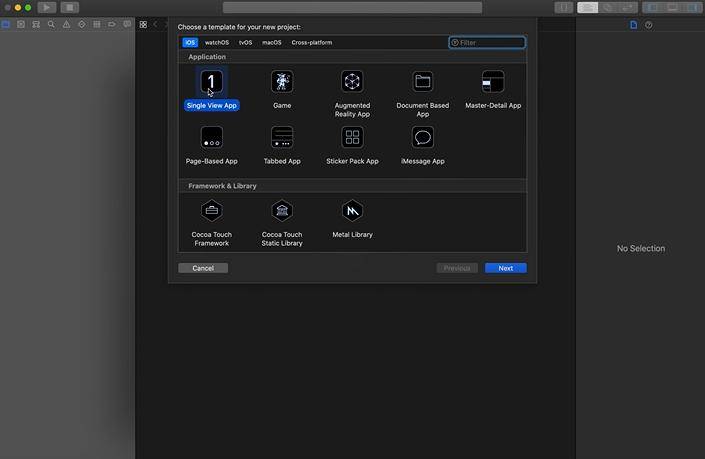Select the Cocoa Touch Framework template
Viewport: 705px width, 459px height.
coord(211,211)
